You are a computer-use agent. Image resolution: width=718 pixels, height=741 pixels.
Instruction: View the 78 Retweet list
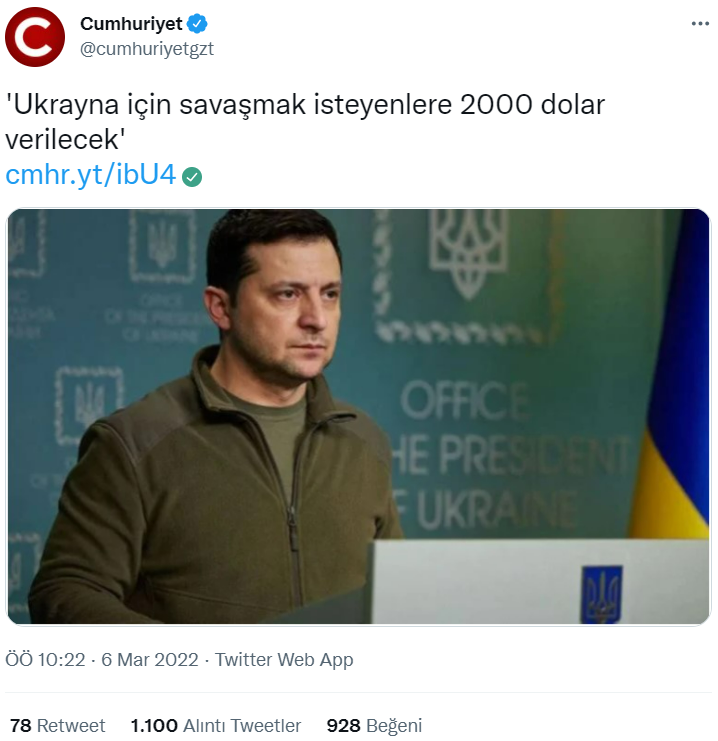[x=58, y=725]
